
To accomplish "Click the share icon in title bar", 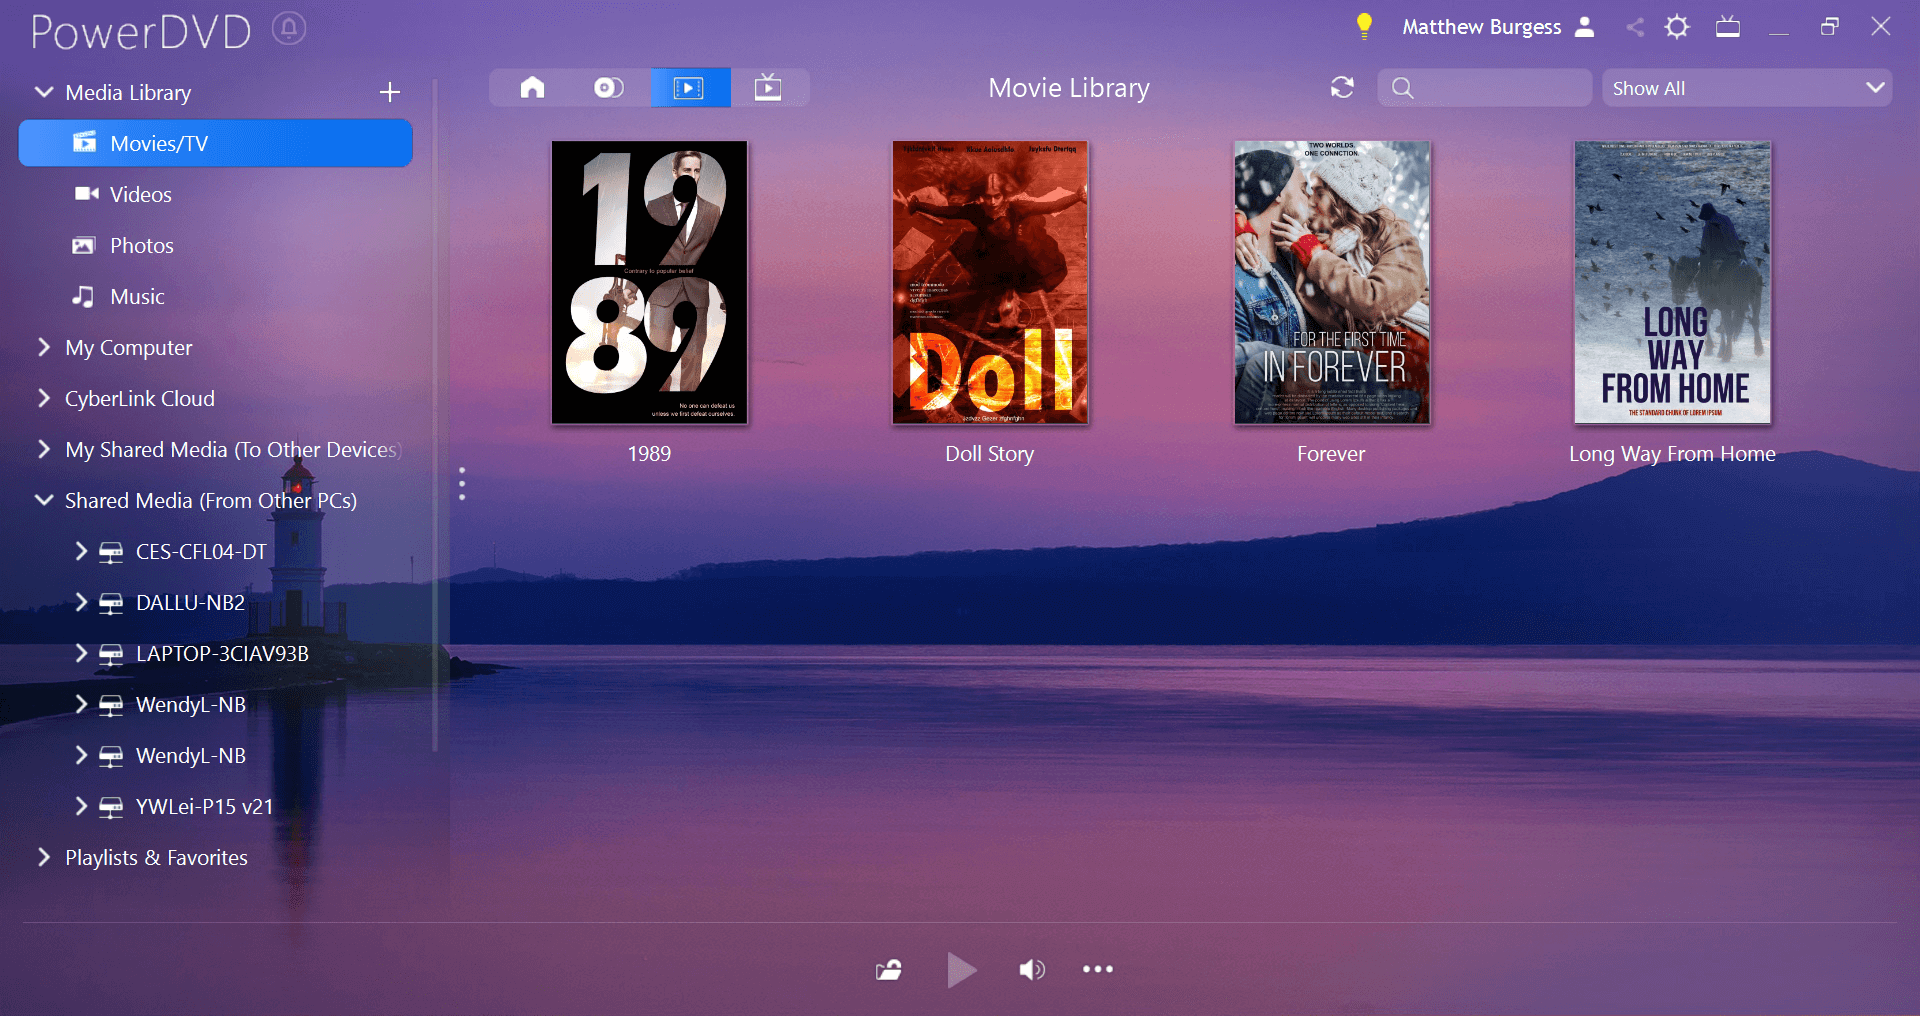I will [x=1635, y=27].
